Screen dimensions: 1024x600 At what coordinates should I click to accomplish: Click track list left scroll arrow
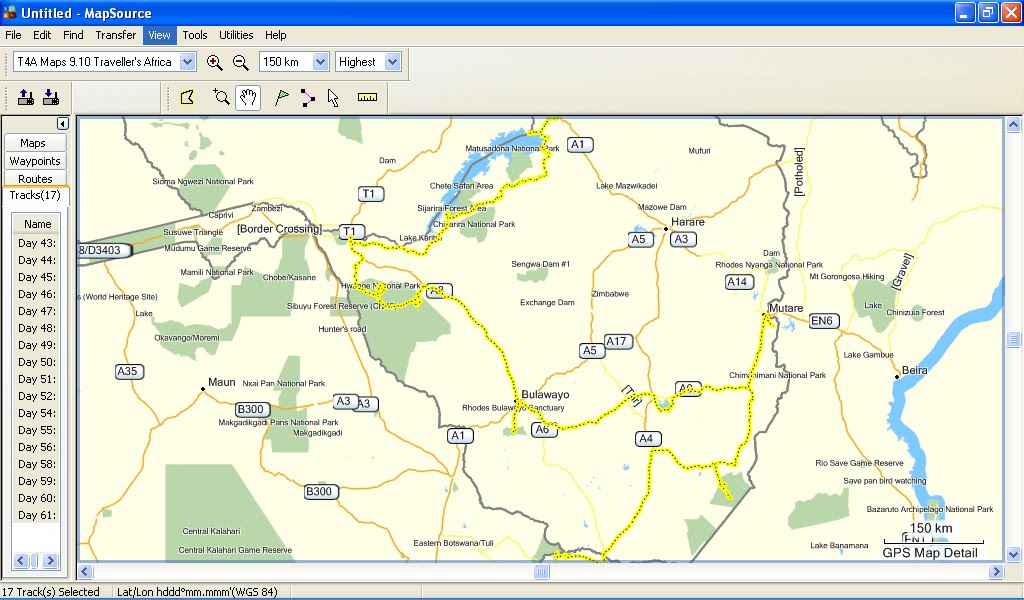[20, 560]
